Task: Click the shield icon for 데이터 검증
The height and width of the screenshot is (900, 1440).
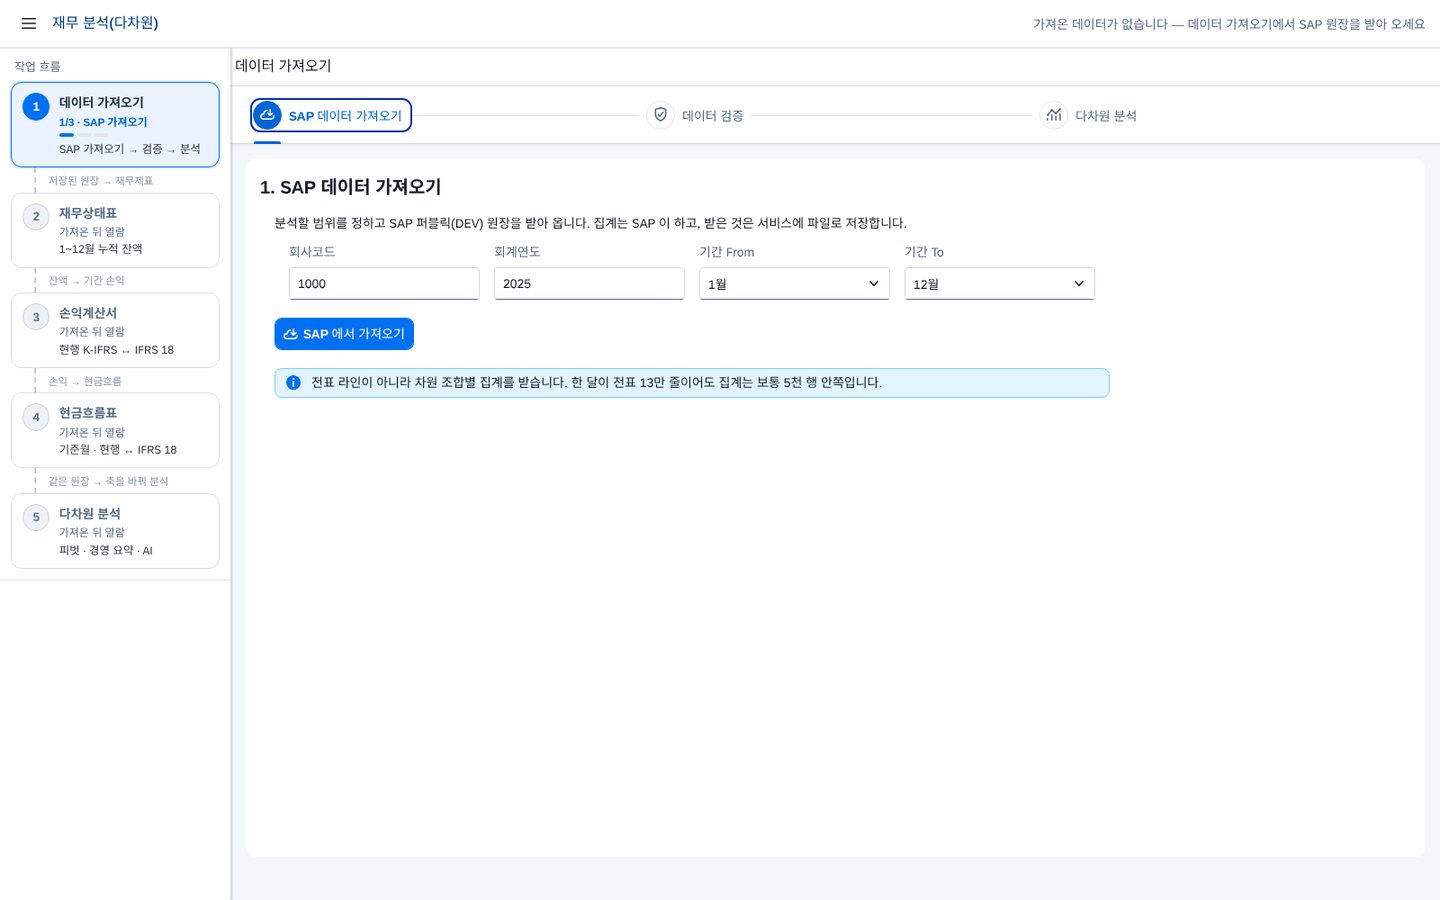Action: (660, 115)
